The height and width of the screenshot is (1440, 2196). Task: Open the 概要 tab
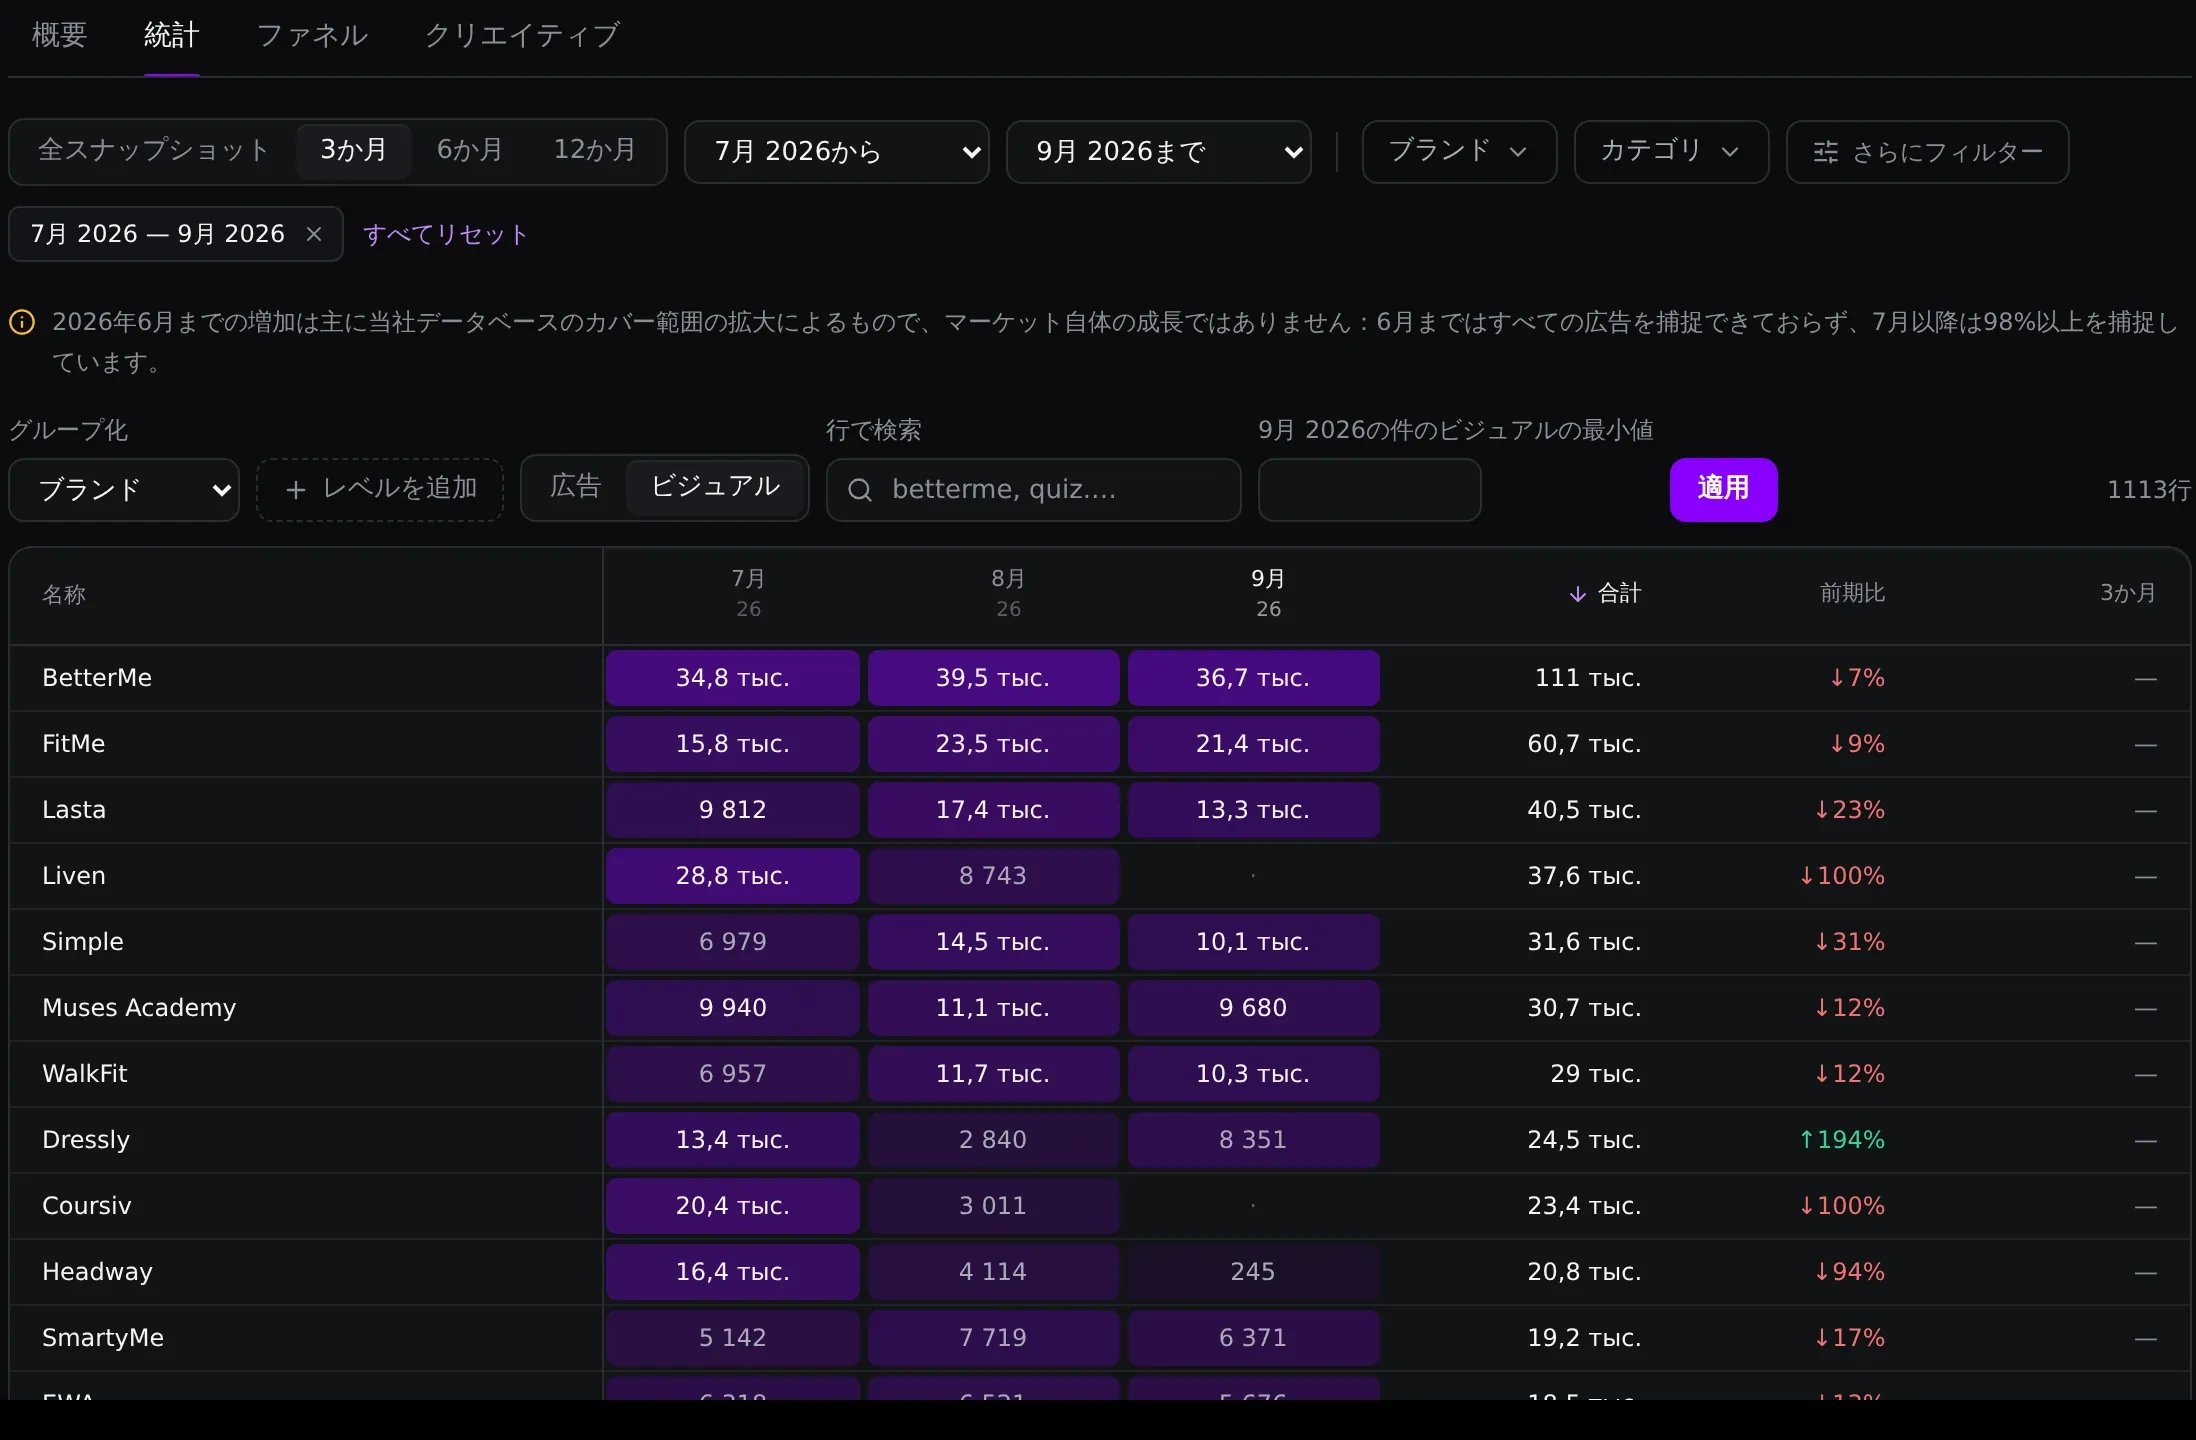[60, 36]
